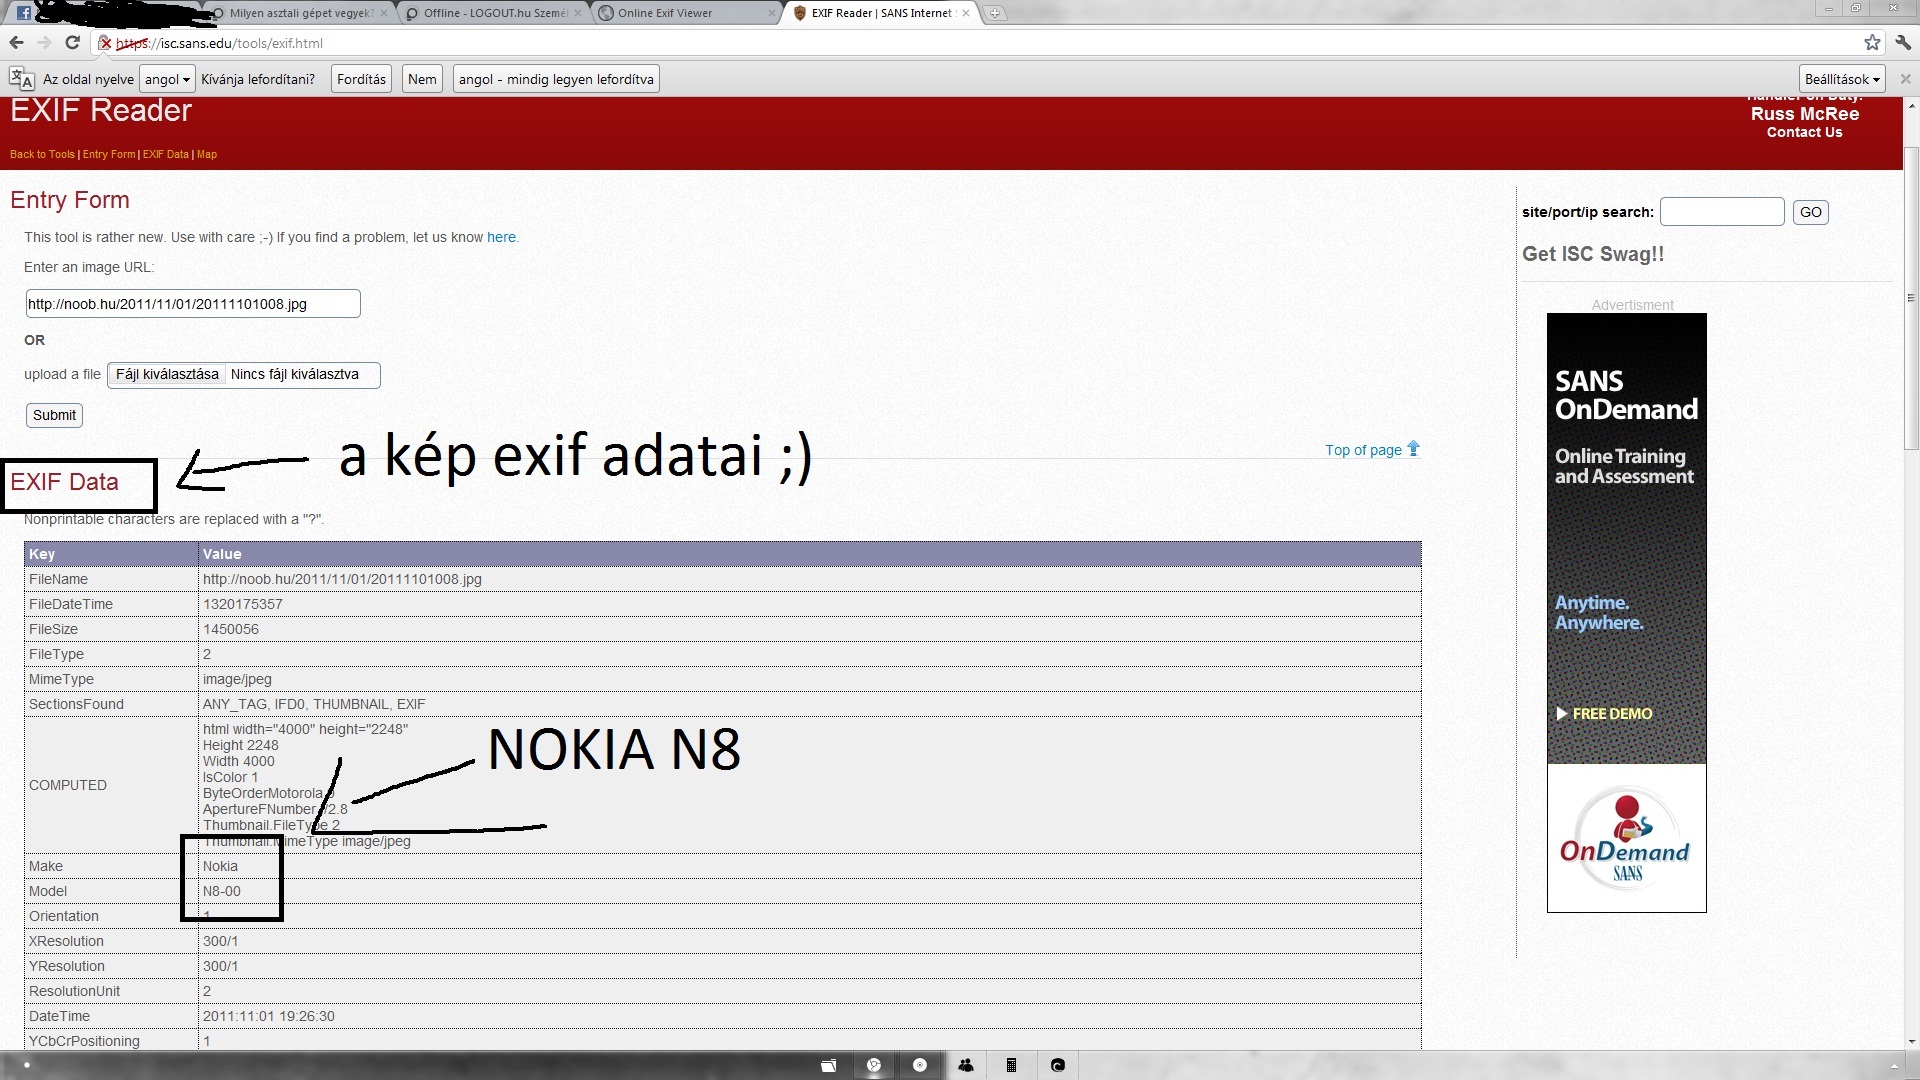
Task: Open the calculator icon in the taskbar
Action: coord(1011,1065)
